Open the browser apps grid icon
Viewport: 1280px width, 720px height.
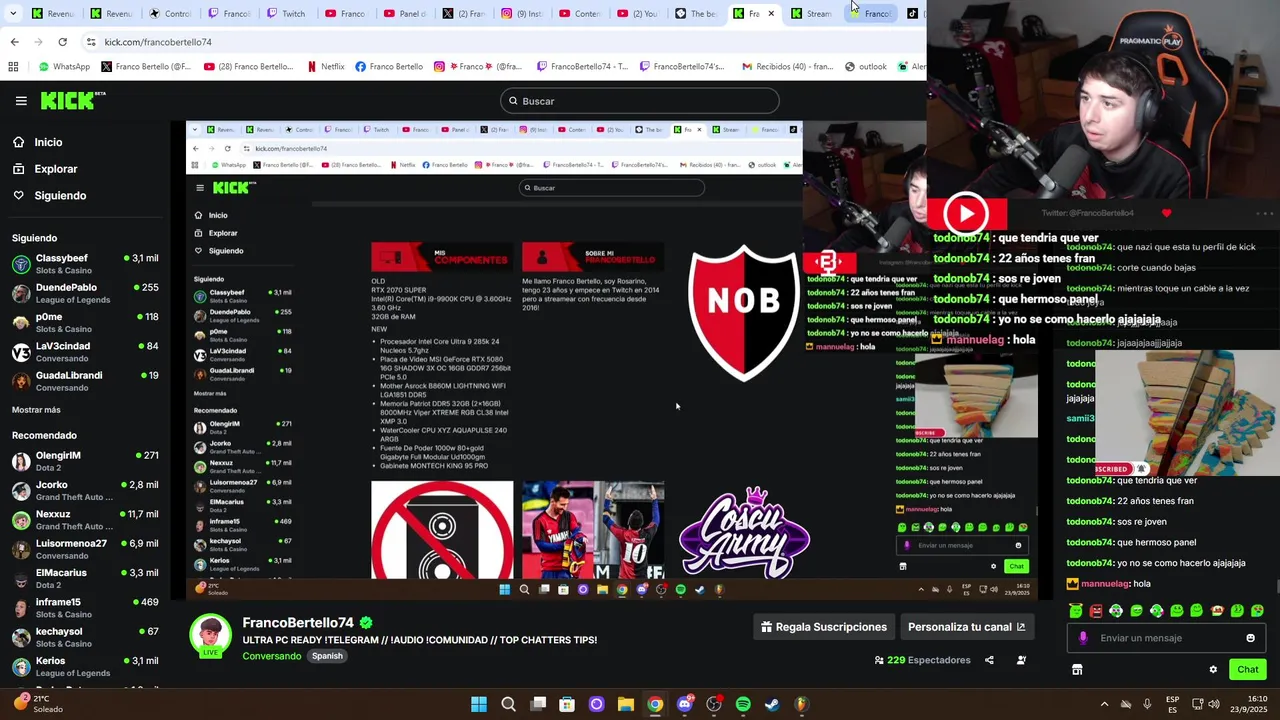[x=13, y=67]
